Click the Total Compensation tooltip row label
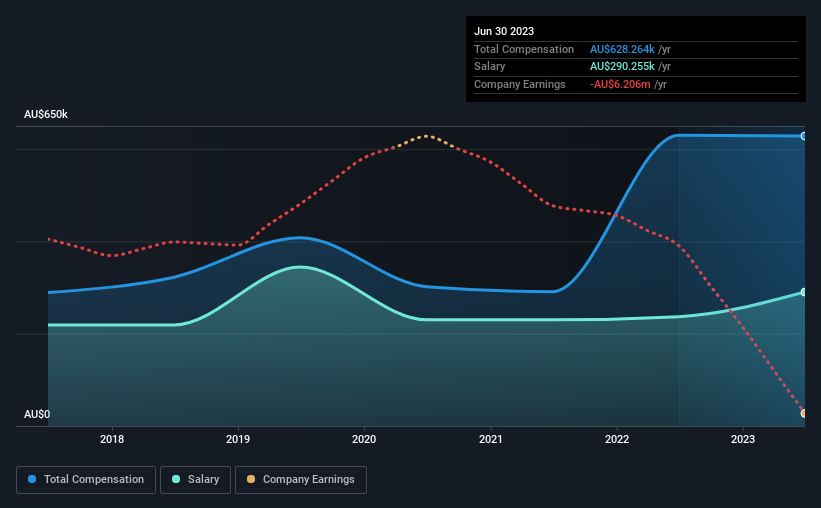Screen dimensions: 821x508 [x=524, y=49]
